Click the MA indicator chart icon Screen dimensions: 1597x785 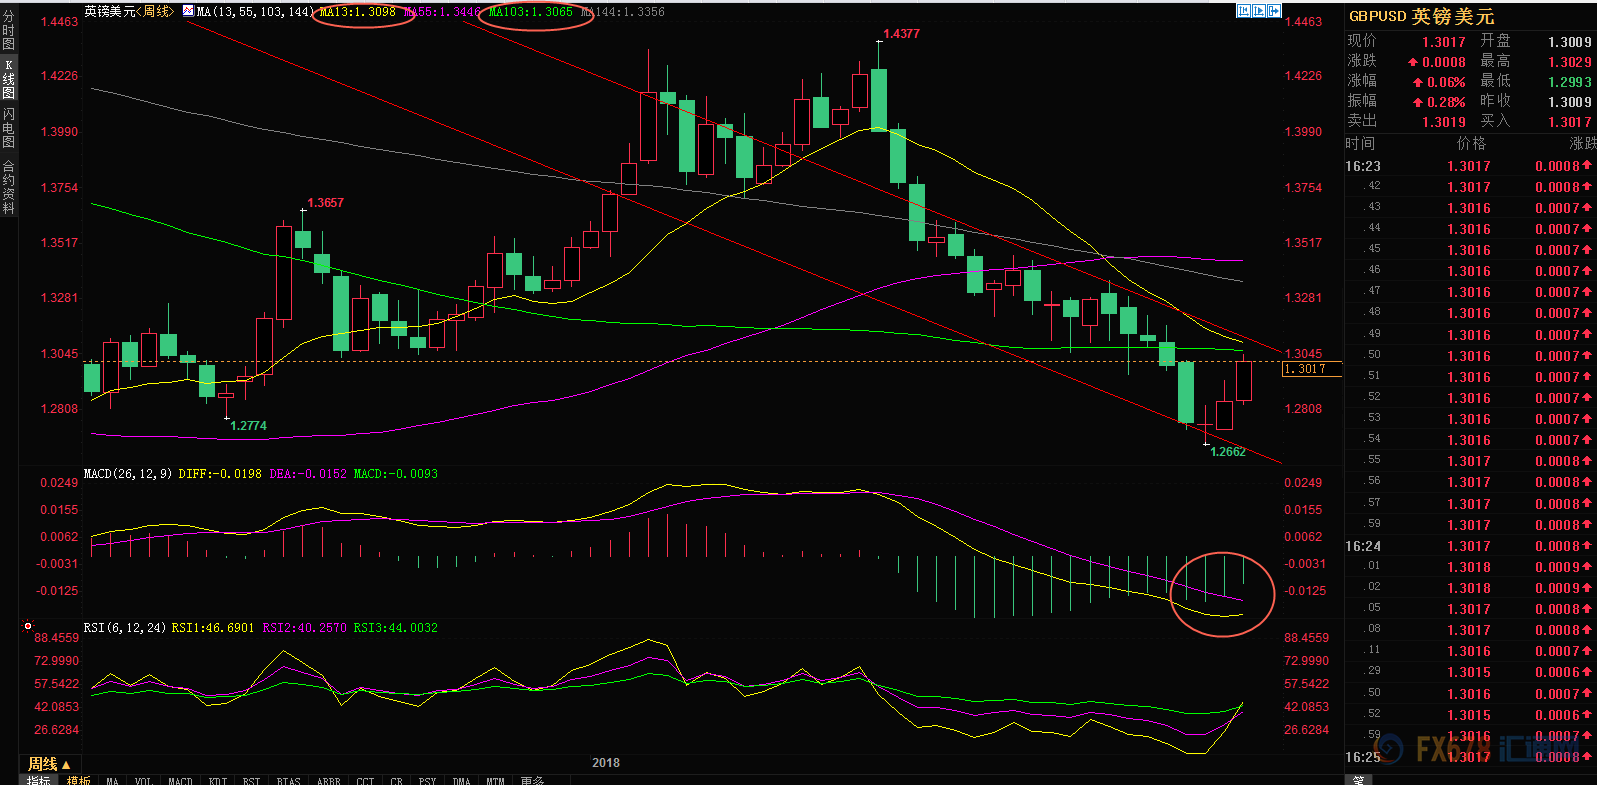pyautogui.click(x=188, y=11)
